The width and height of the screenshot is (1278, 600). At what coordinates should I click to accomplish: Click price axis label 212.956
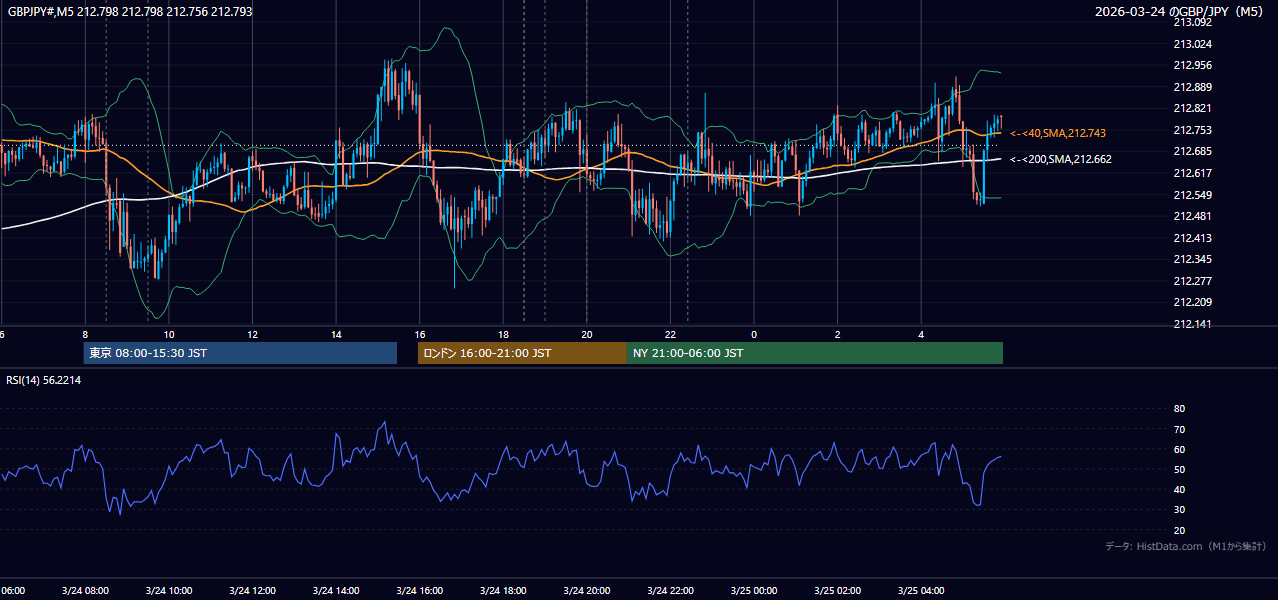click(1192, 65)
